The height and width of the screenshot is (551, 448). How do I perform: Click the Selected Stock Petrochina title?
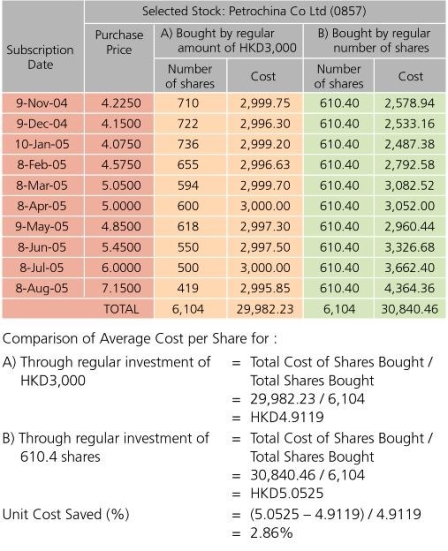pos(254,11)
